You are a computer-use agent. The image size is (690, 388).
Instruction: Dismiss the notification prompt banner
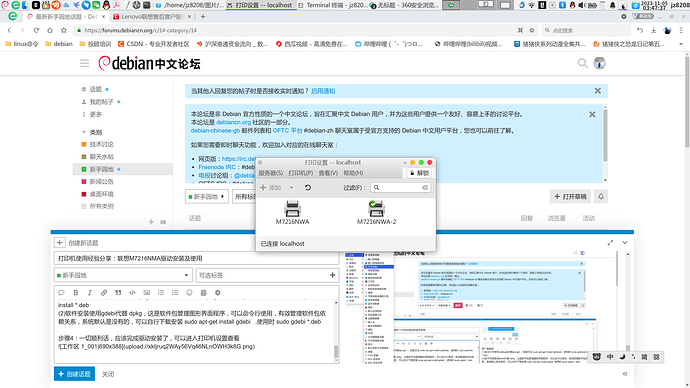598,91
